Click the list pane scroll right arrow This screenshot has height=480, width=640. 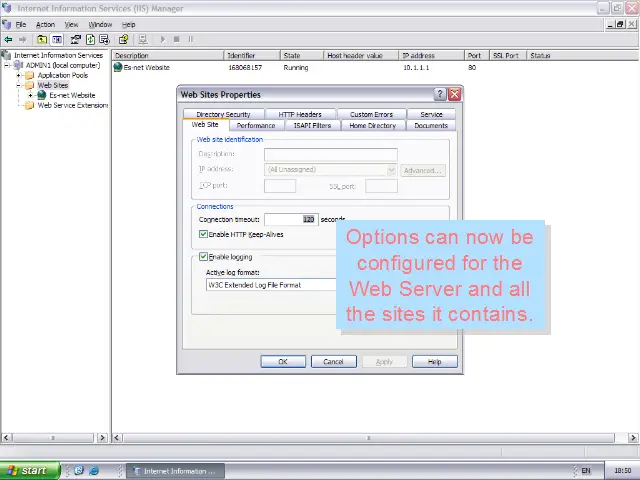pyautogui.click(x=633, y=438)
